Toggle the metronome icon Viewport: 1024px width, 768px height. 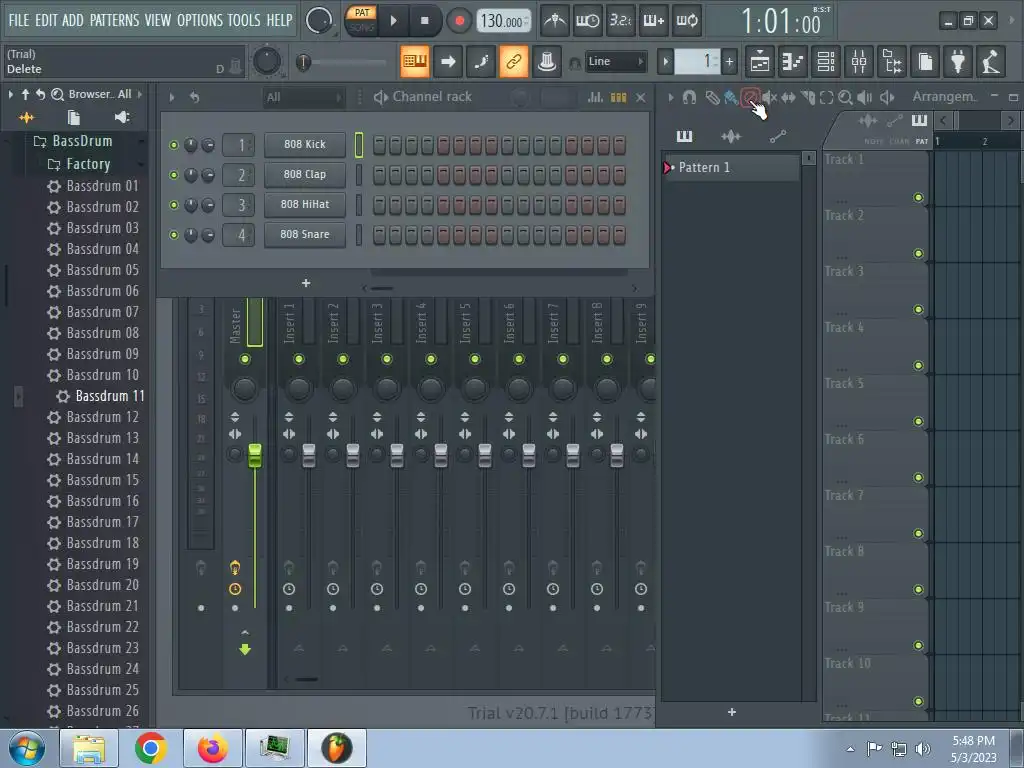pyautogui.click(x=555, y=21)
